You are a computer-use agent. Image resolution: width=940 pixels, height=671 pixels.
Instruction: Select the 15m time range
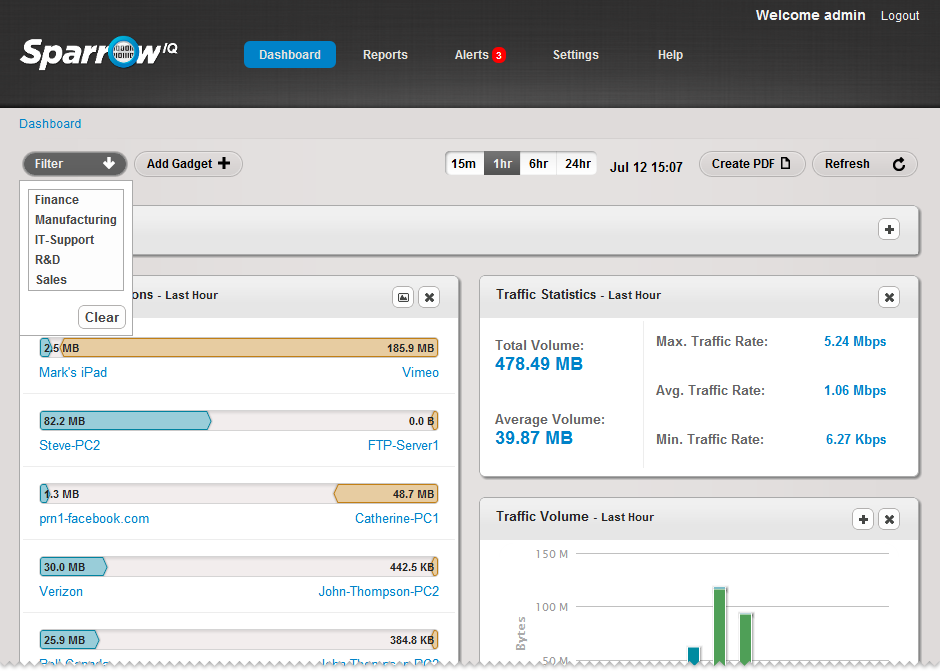pos(464,164)
